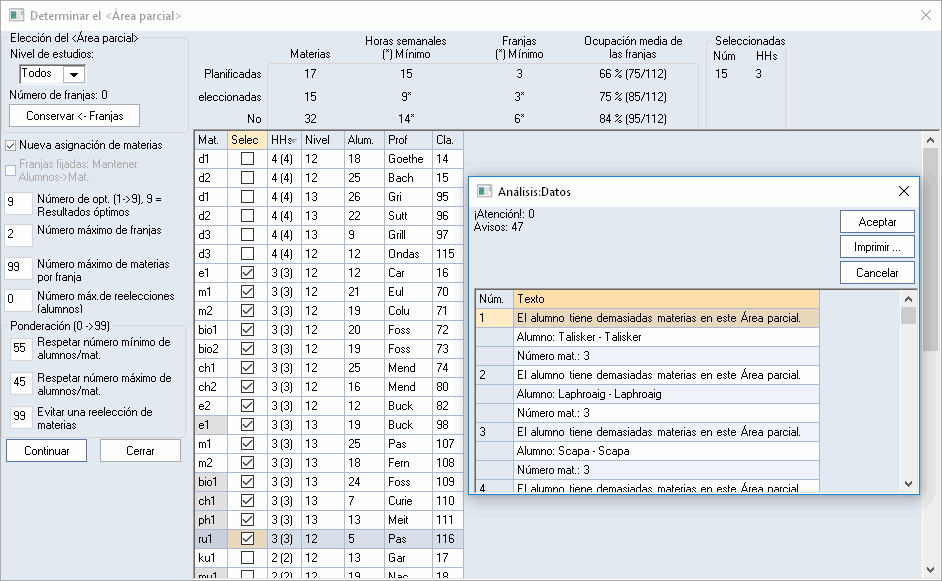Screen dimensions: 942x581
Task: Click the Análisis:Datos dialog title icon
Action: pos(484,191)
